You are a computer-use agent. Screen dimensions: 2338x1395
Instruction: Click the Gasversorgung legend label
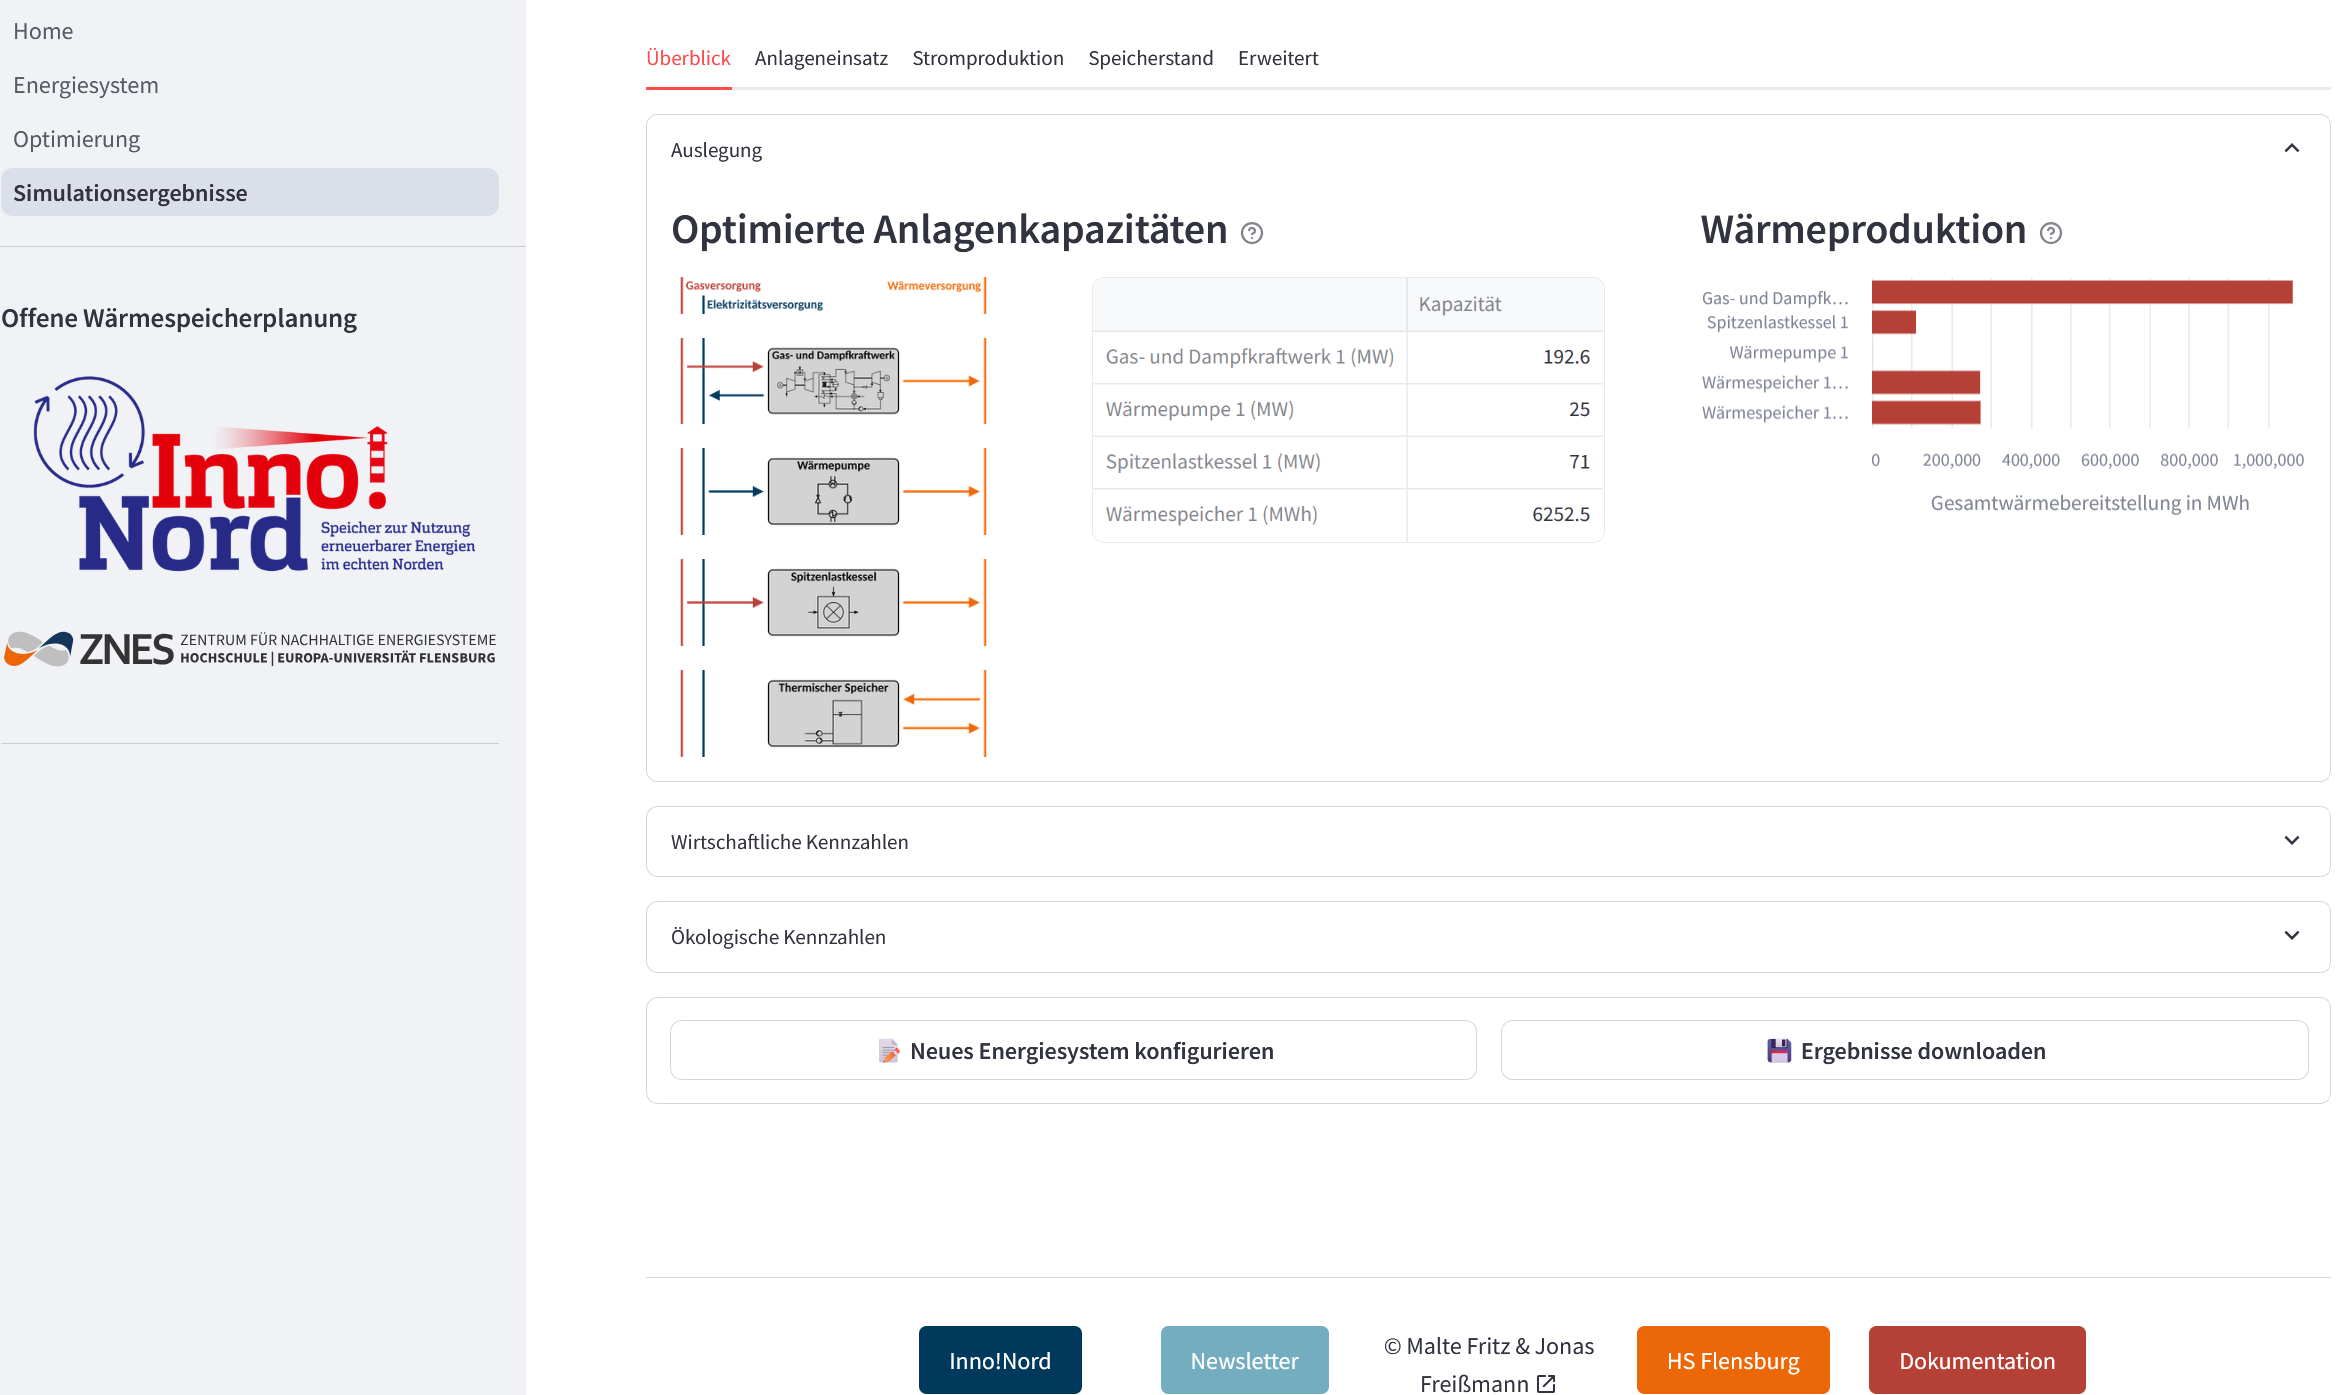click(723, 286)
